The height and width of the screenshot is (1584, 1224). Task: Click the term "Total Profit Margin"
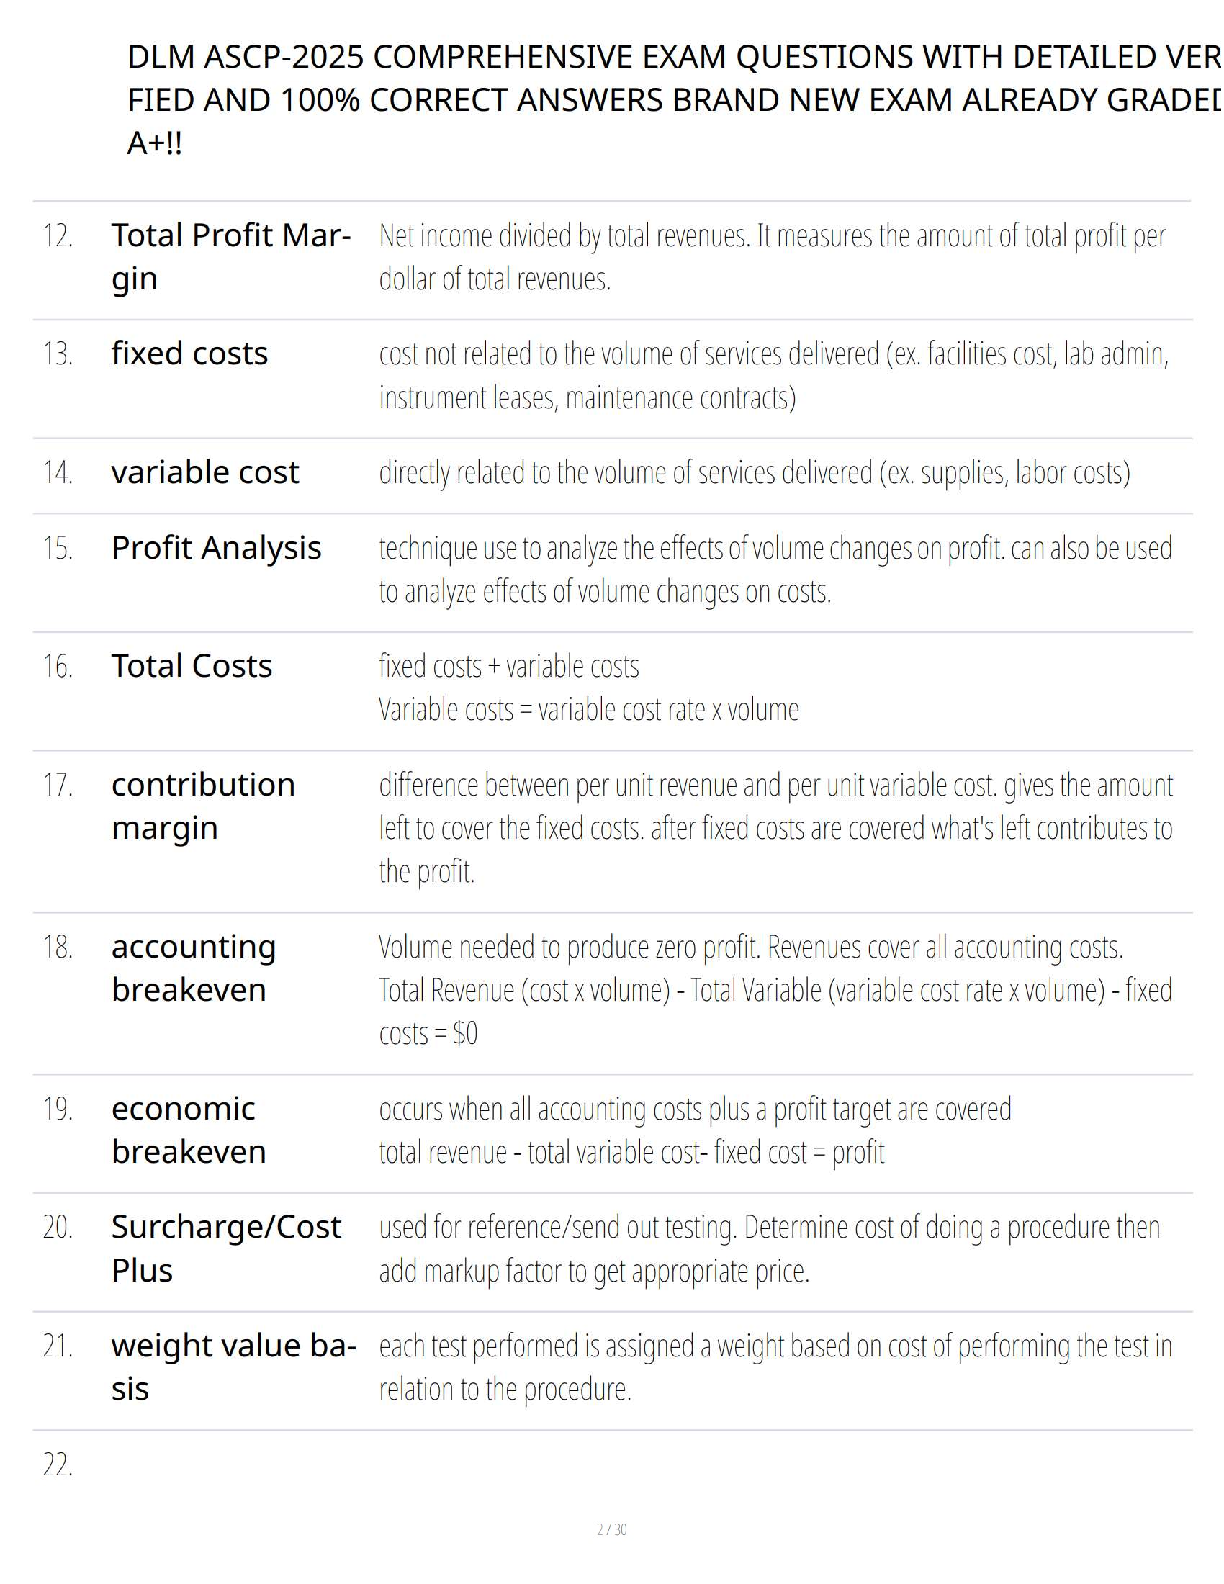pyautogui.click(x=230, y=256)
